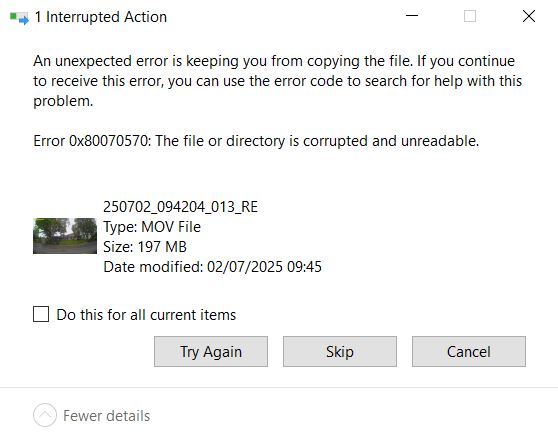The width and height of the screenshot is (558, 436).
Task: Click the 'Date modified: 02/07/2025 09:45' line
Action: pyautogui.click(x=212, y=267)
